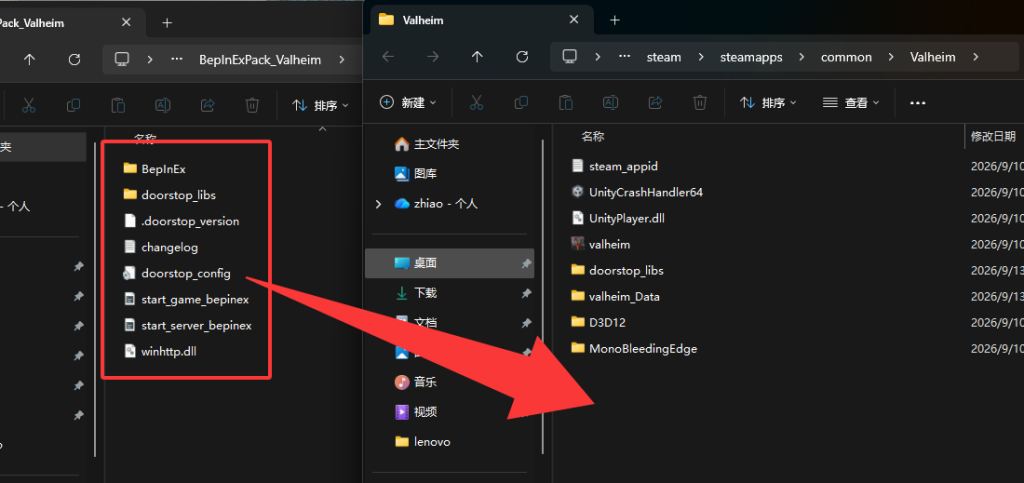
Task: Go up one level in BepInExPack window
Action: pos(29,59)
